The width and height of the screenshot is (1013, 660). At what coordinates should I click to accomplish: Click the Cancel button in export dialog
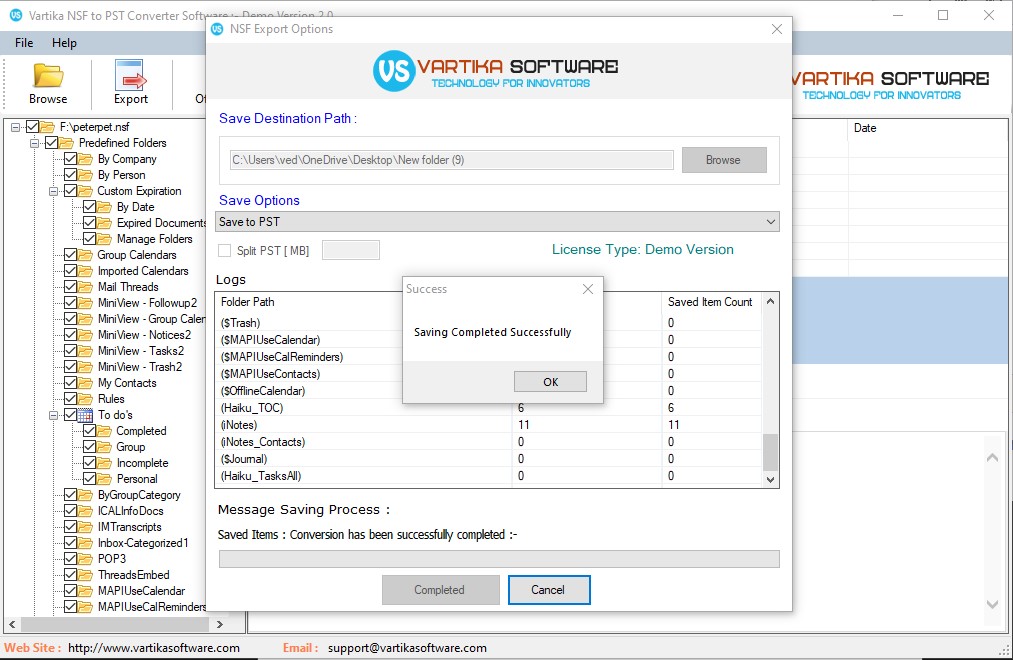(x=548, y=590)
